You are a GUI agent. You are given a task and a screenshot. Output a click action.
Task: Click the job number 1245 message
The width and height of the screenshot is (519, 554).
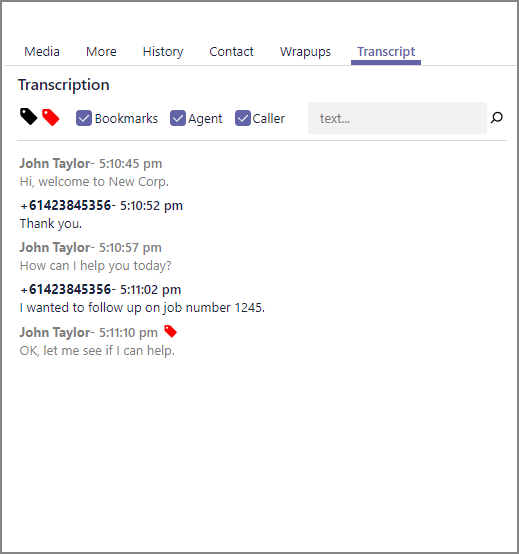142,308
